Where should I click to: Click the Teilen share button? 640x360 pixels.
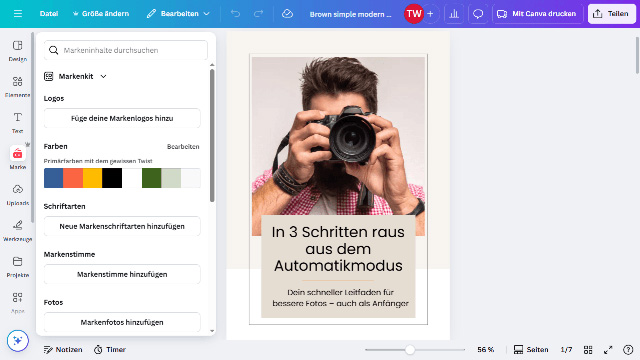coord(611,13)
